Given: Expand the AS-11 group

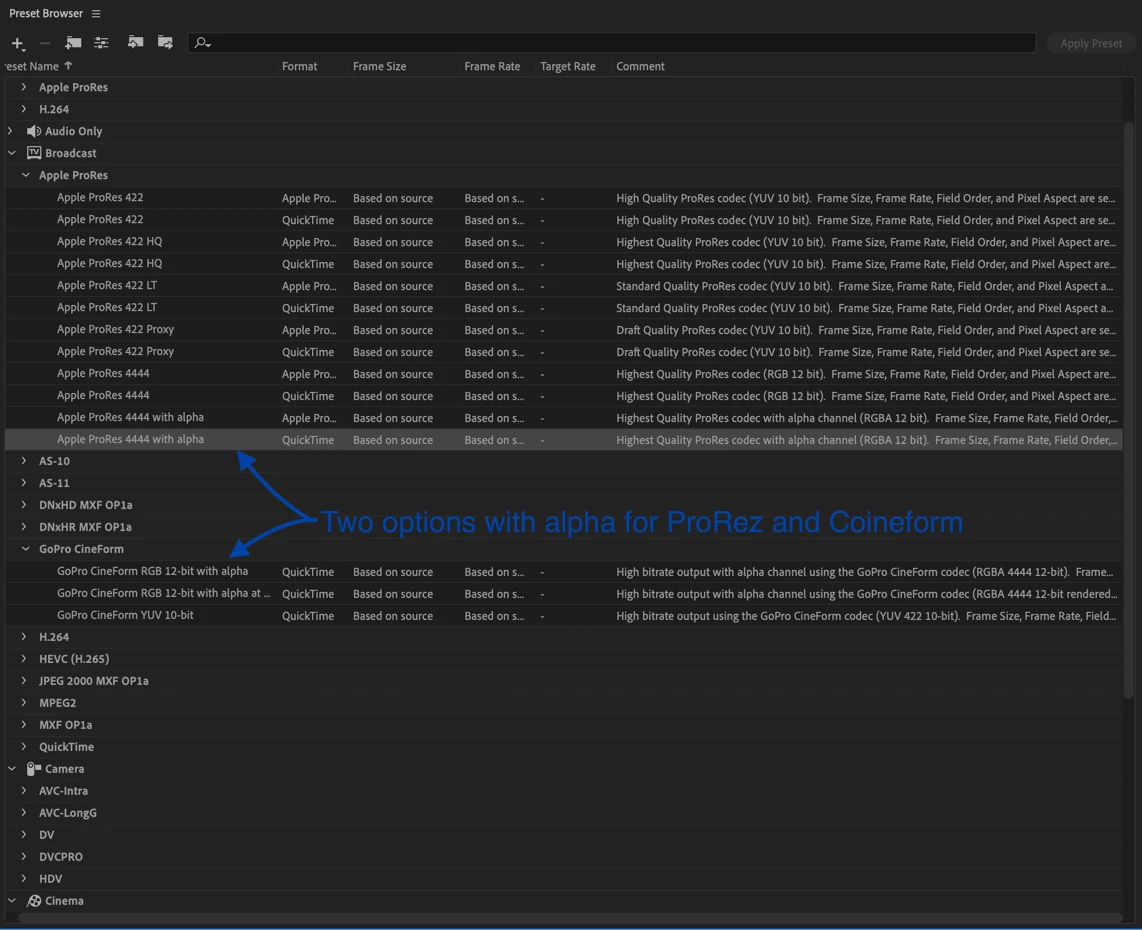Looking at the screenshot, I should pyautogui.click(x=24, y=483).
